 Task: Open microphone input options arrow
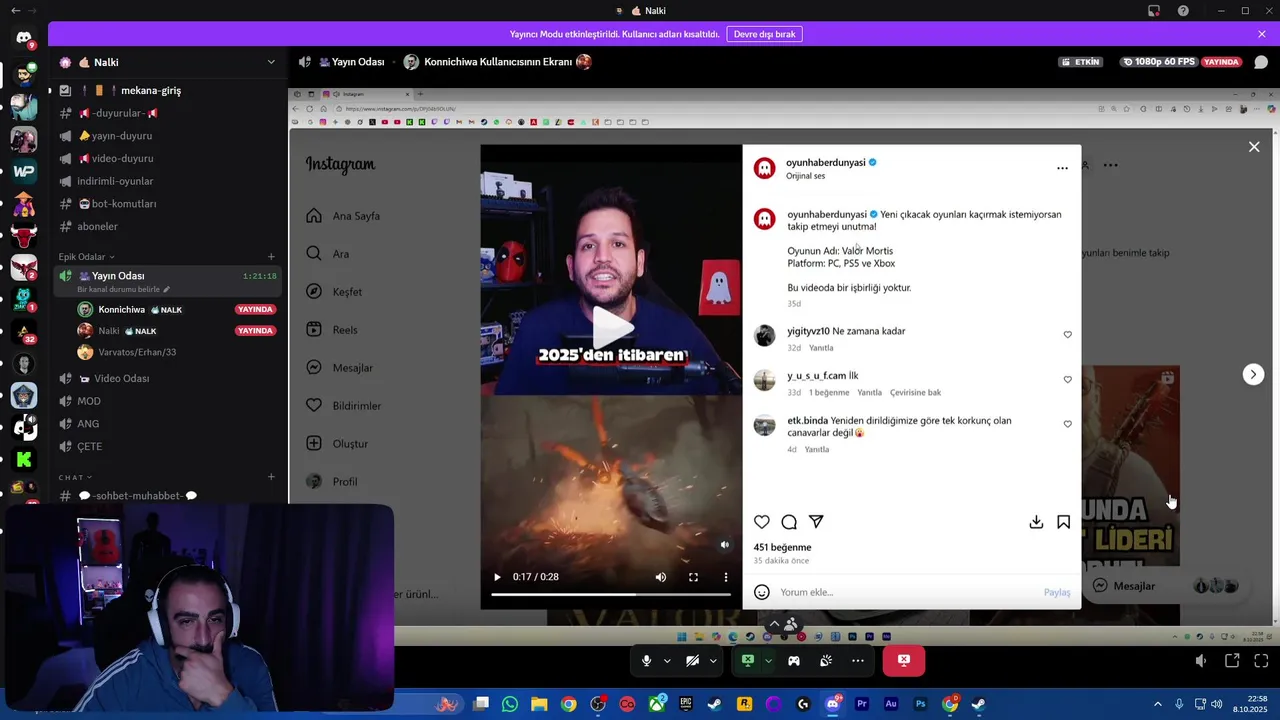point(667,661)
